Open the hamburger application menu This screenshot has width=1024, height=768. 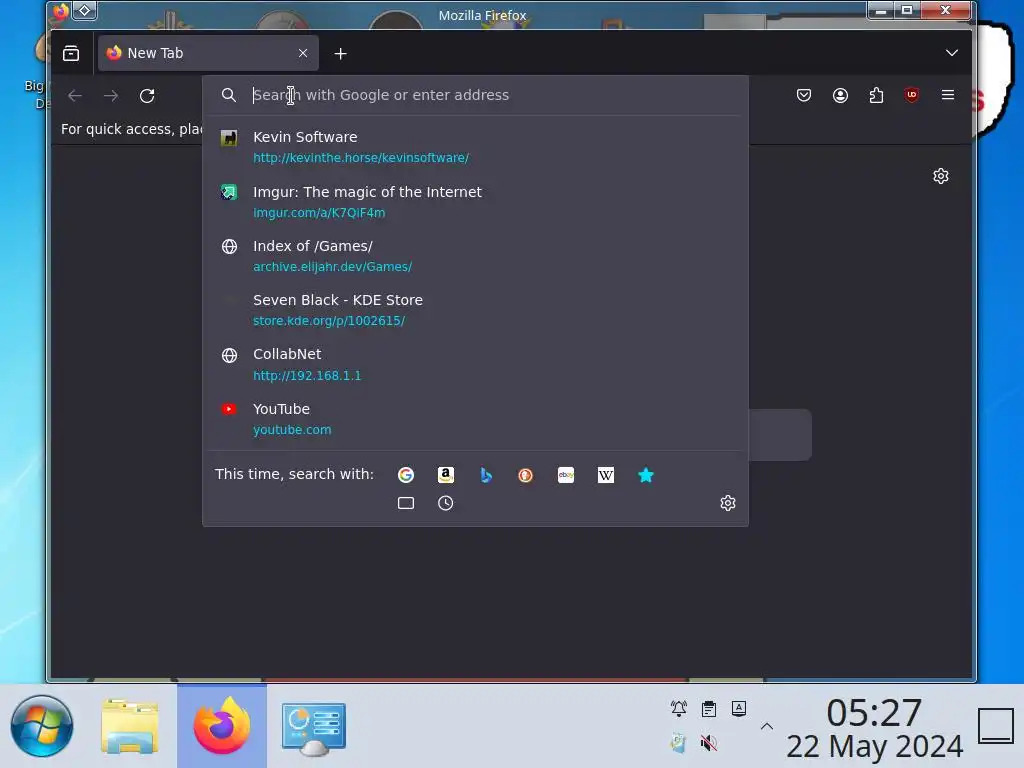coord(948,95)
